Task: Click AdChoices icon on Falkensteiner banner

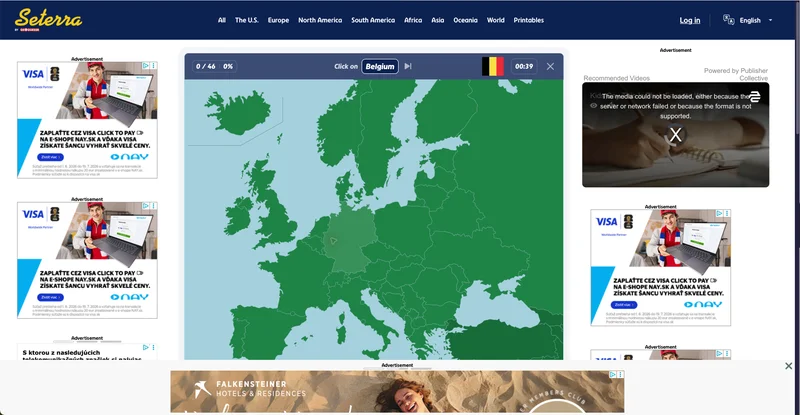Action: (613, 375)
